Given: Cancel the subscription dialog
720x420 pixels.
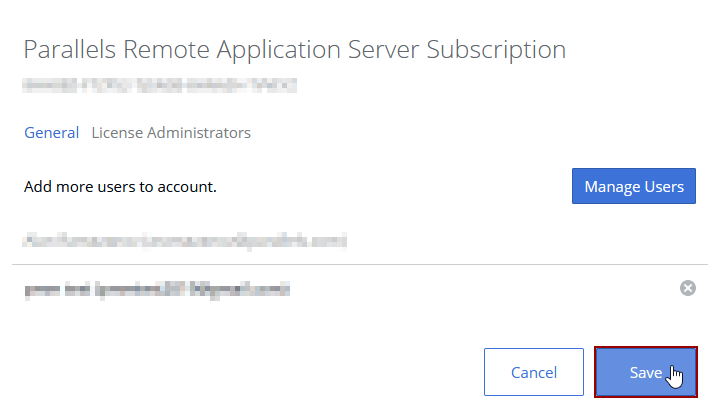Looking at the screenshot, I should pos(533,372).
